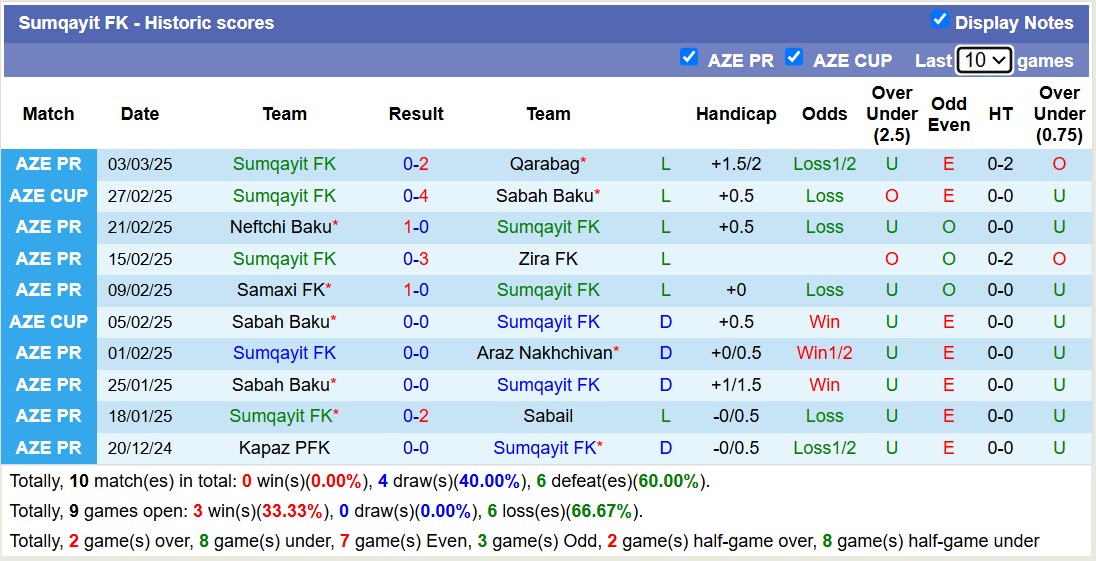Click AZE CUP badge for 27/02/25 match
This screenshot has width=1096, height=561.
pyautogui.click(x=49, y=196)
